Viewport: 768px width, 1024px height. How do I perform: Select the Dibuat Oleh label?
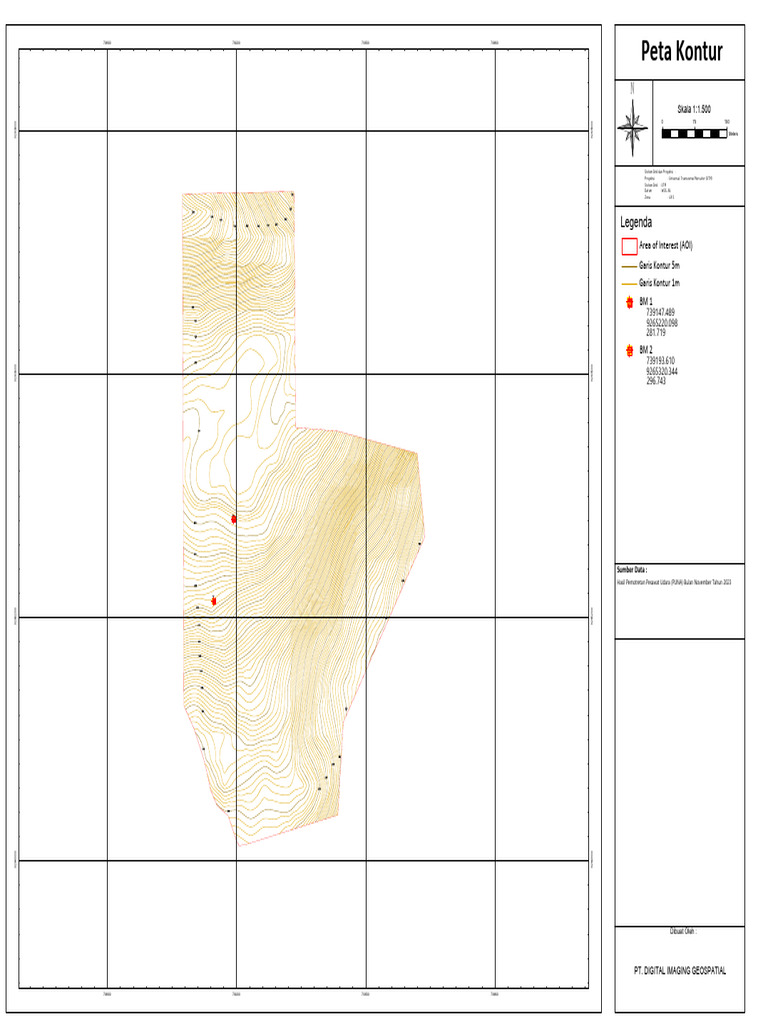tap(680, 931)
